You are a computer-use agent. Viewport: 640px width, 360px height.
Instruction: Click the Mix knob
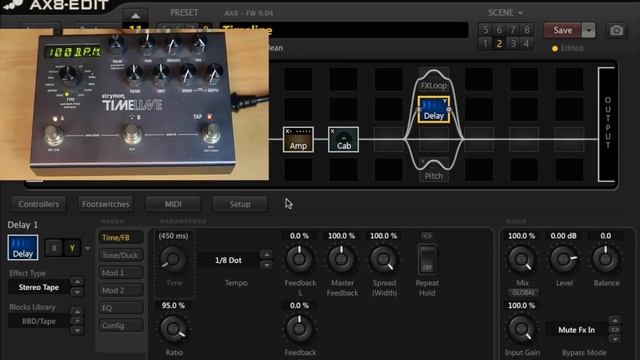point(521,259)
